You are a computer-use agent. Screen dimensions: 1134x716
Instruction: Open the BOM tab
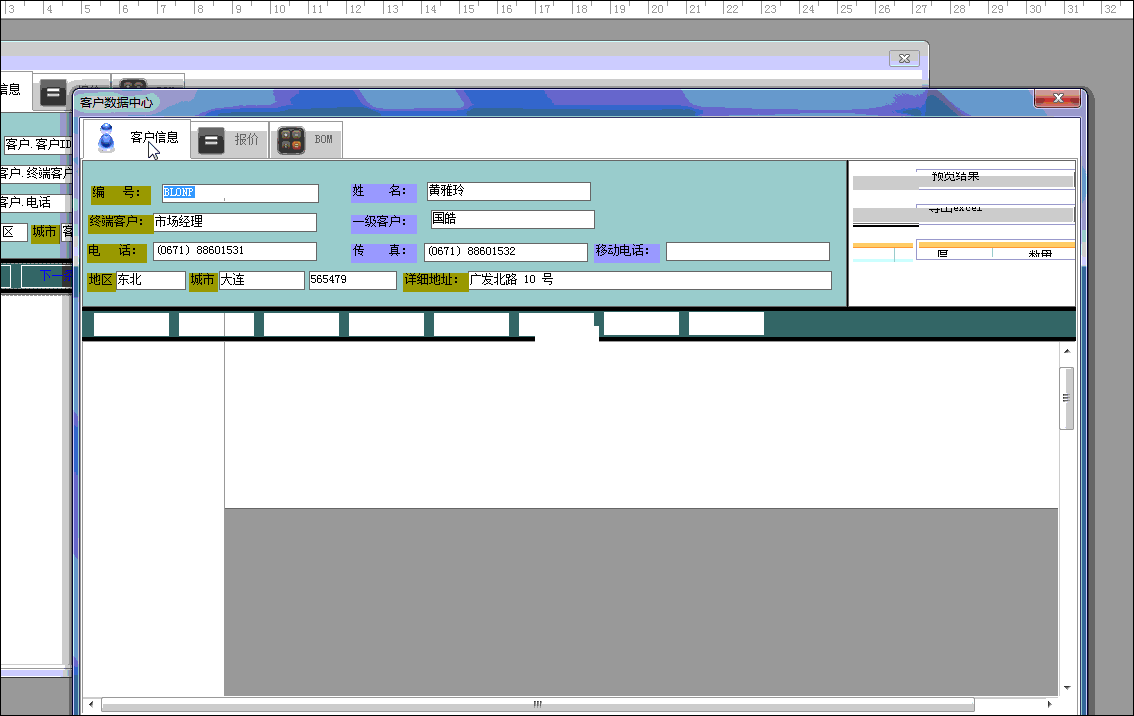(323, 140)
